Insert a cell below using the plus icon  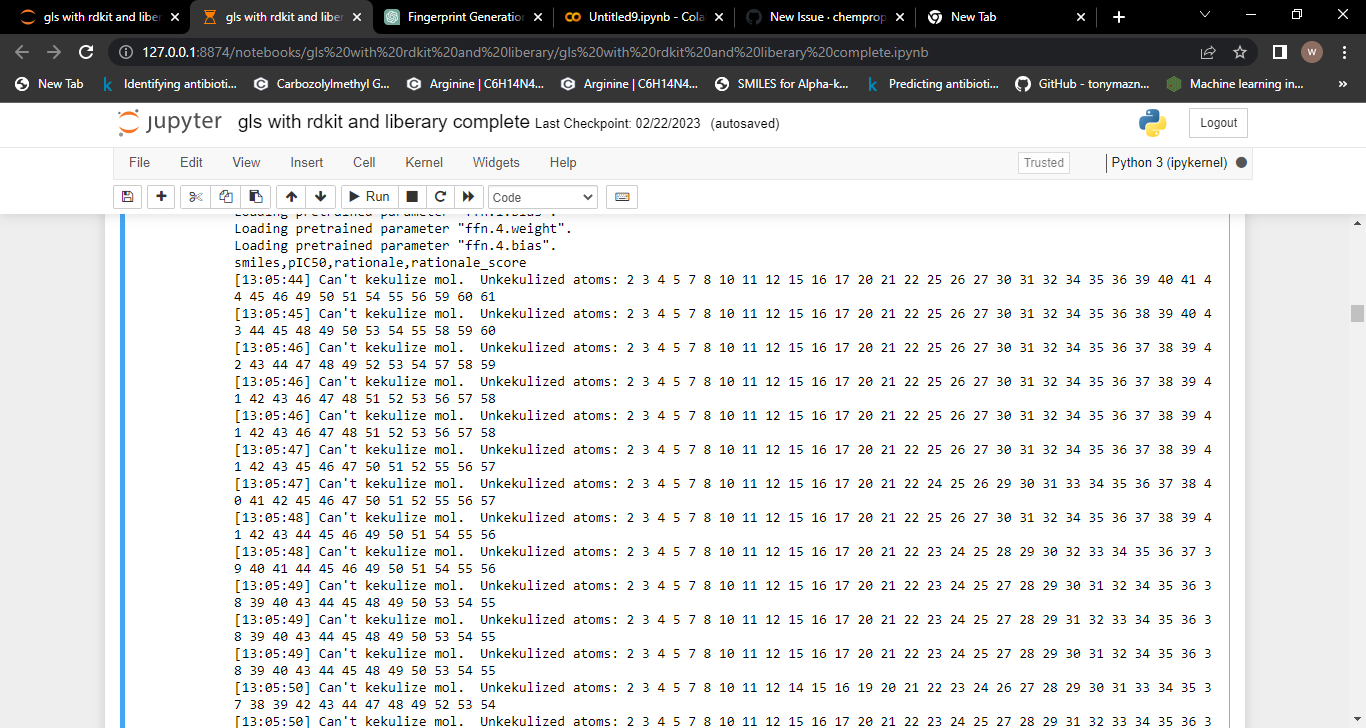161,197
